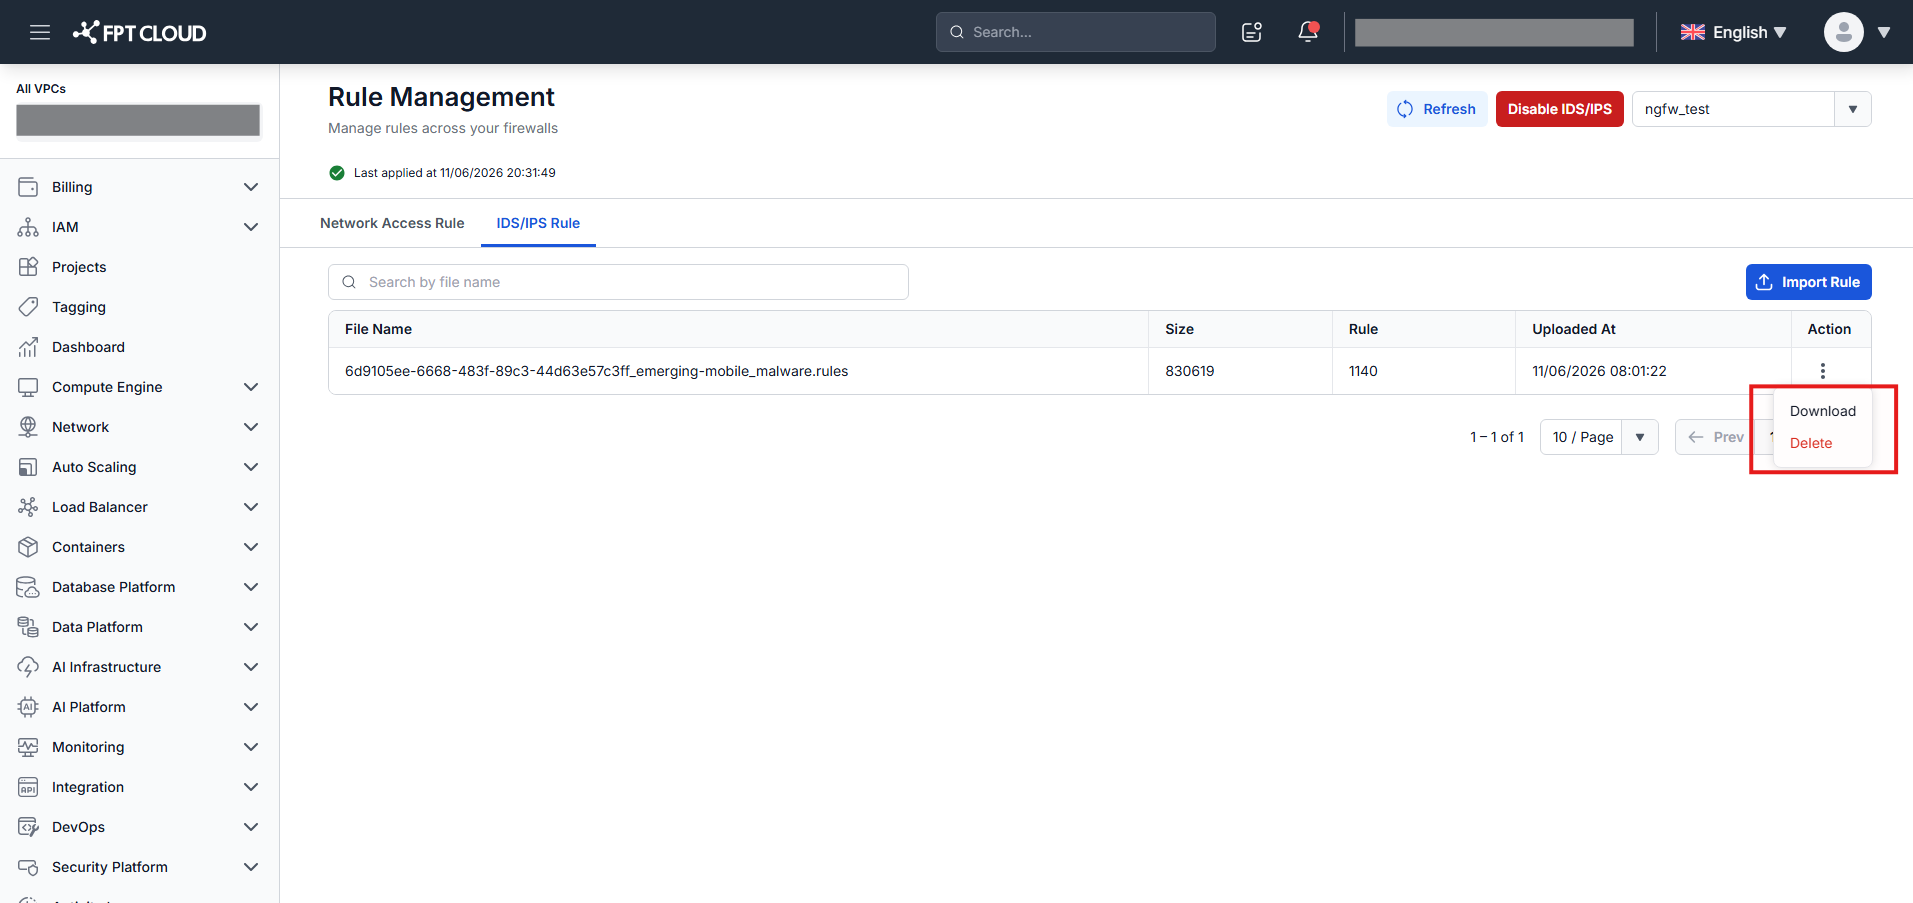Click the Load Balancer icon

click(x=28, y=507)
